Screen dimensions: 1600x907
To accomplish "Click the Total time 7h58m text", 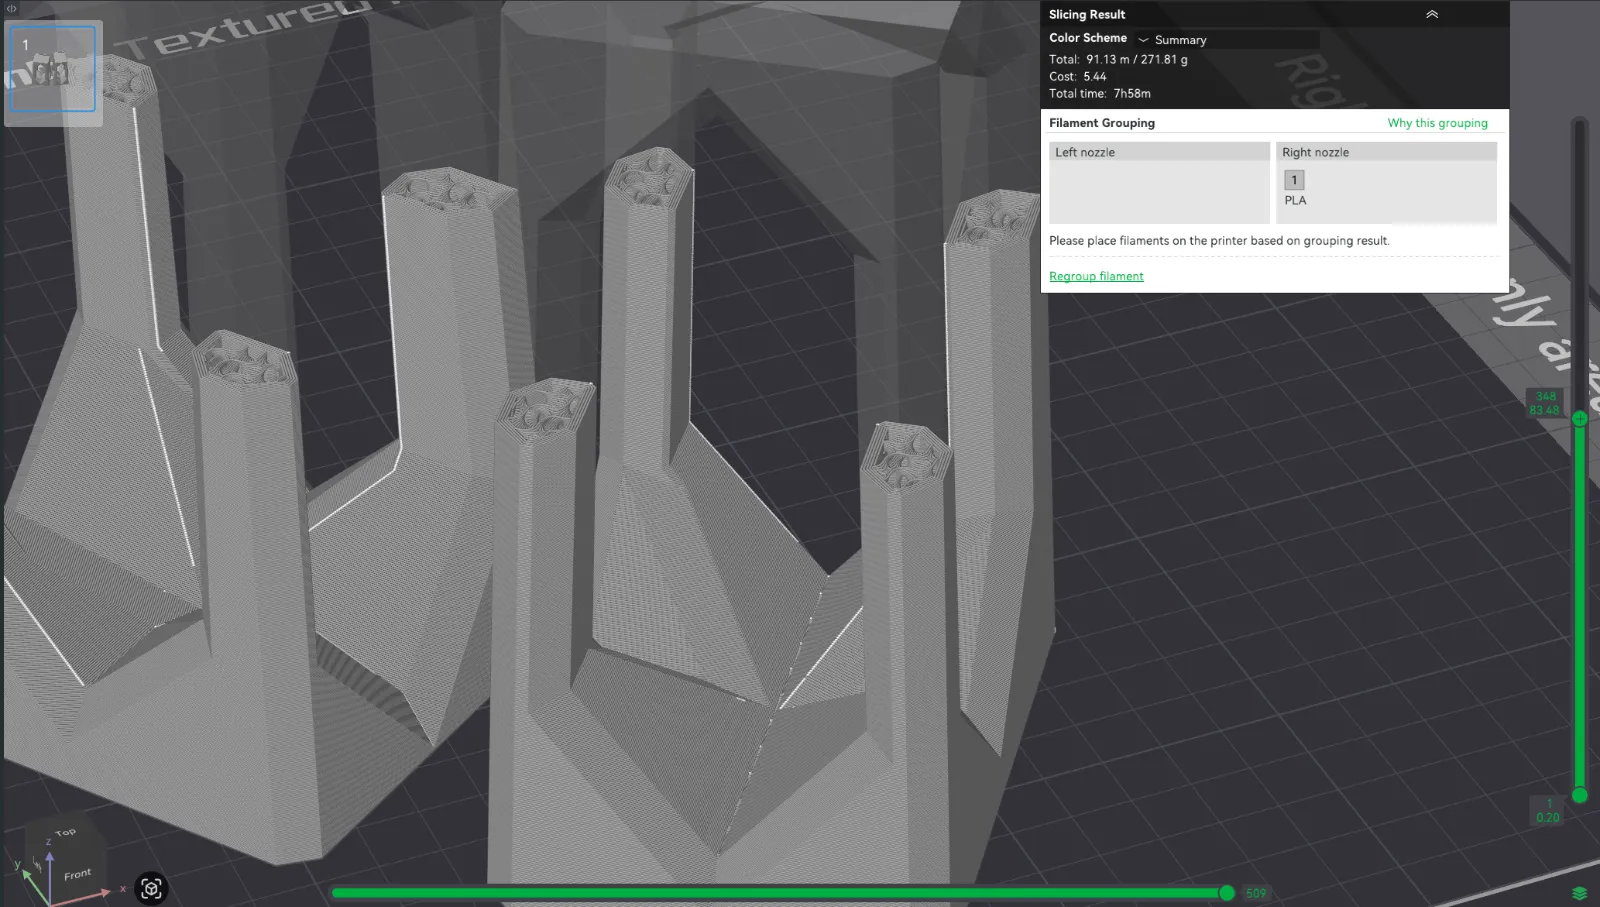I will 1100,94.
